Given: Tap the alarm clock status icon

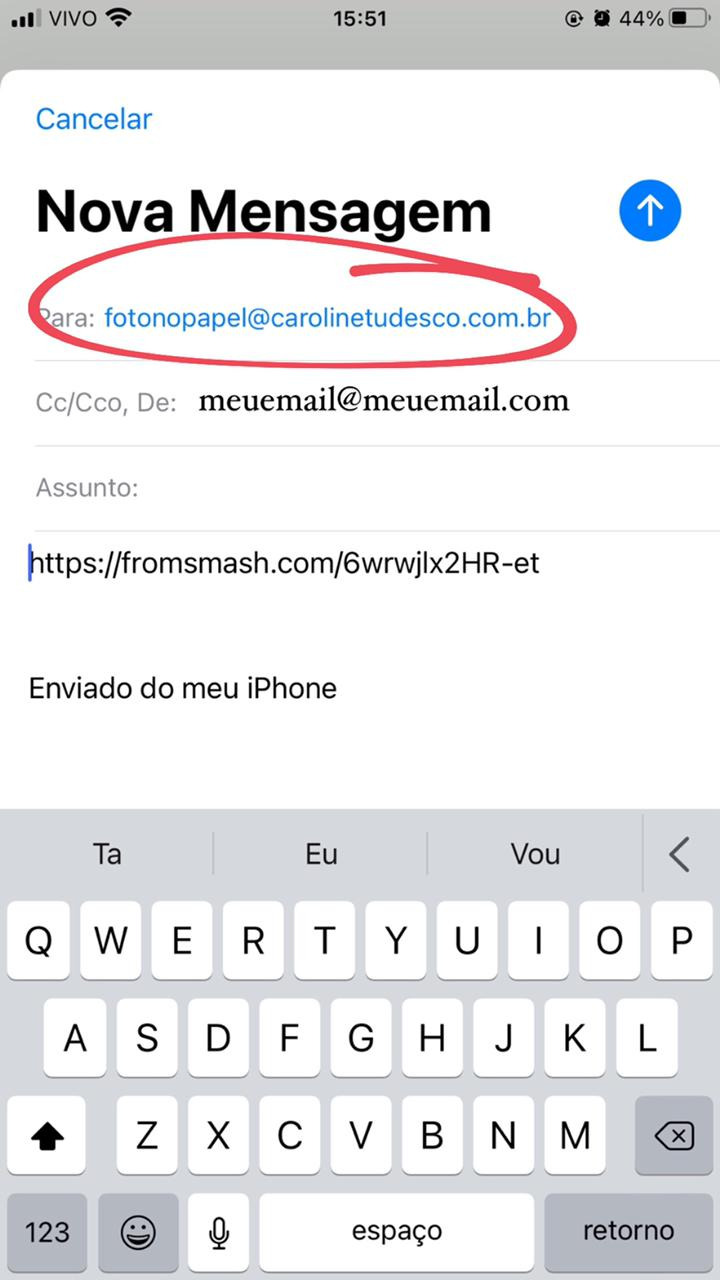Looking at the screenshot, I should [x=602, y=18].
